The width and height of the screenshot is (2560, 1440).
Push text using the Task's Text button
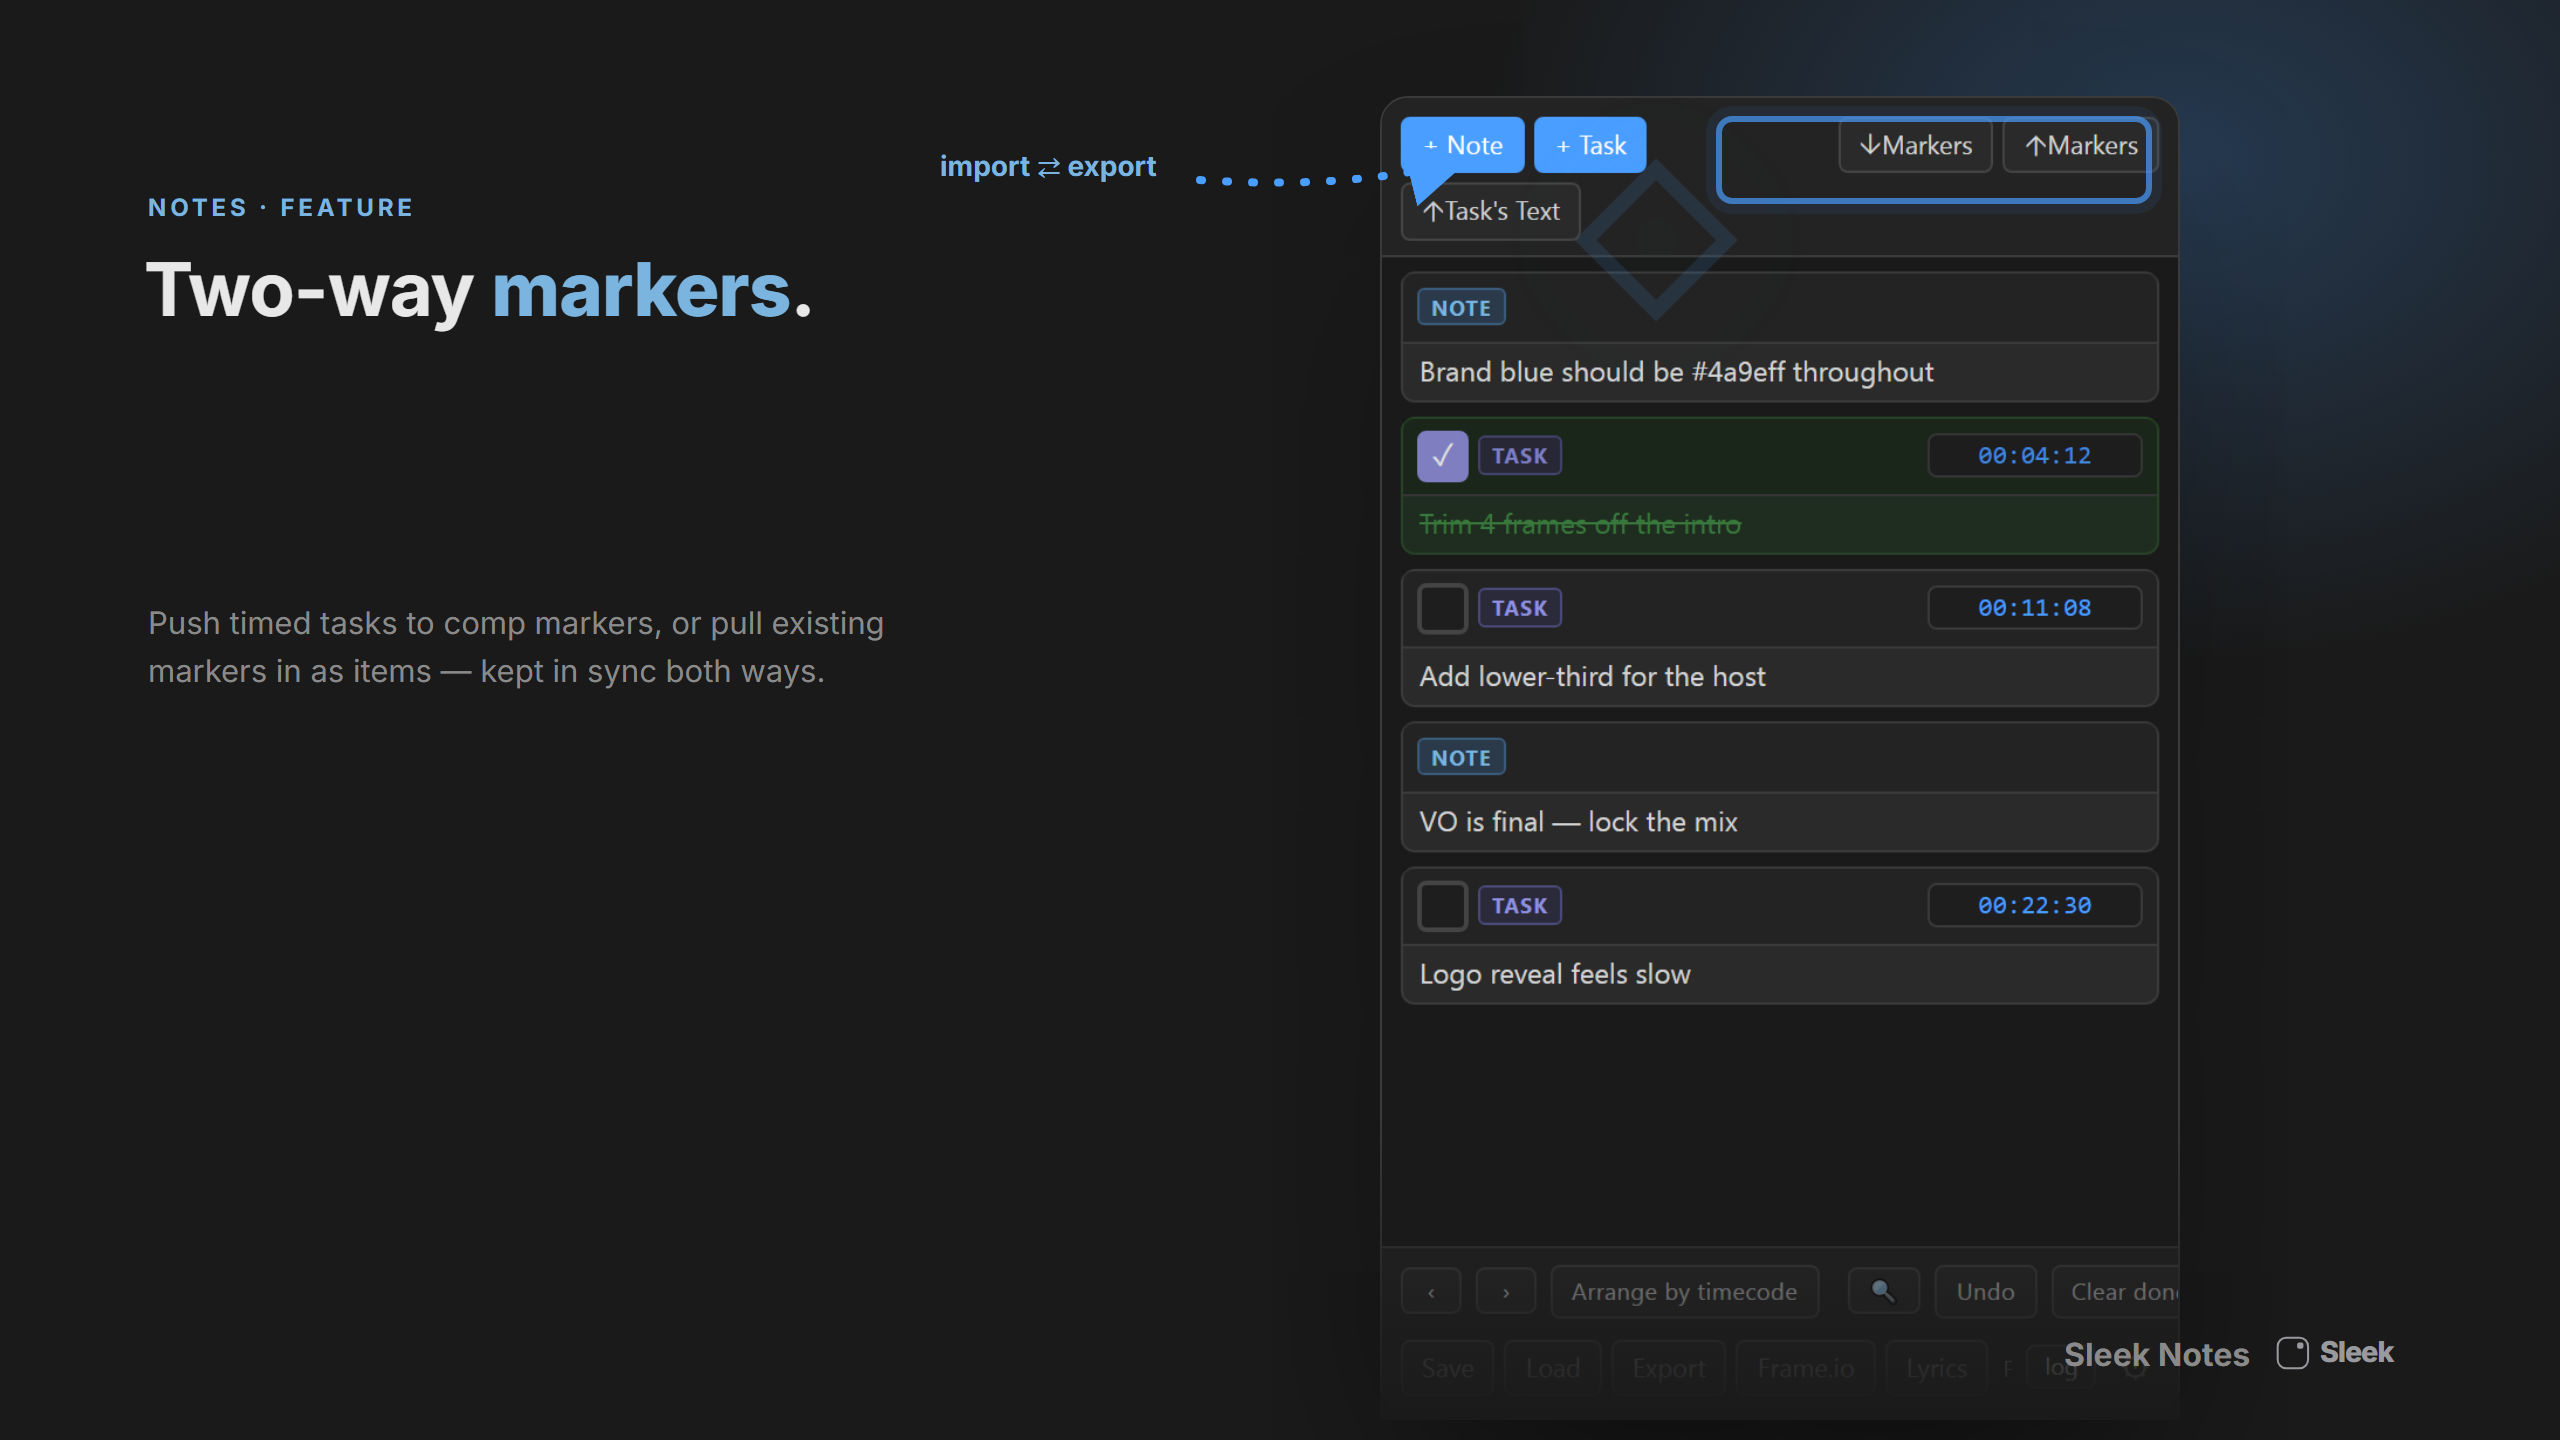tap(1490, 211)
